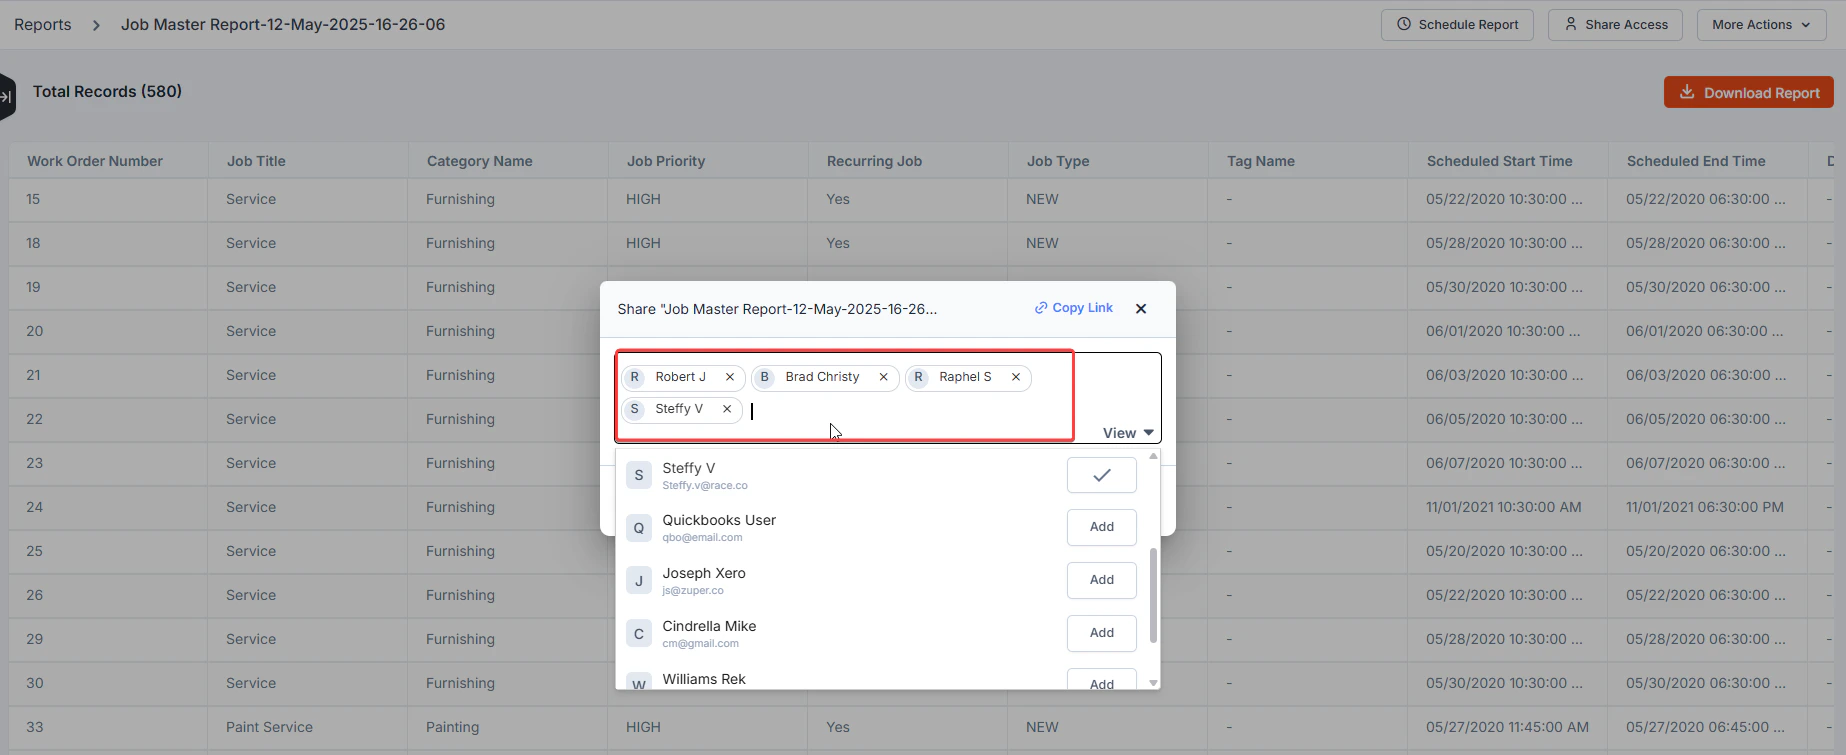This screenshot has width=1846, height=755.
Task: Click Robert J chip name
Action: 680,377
